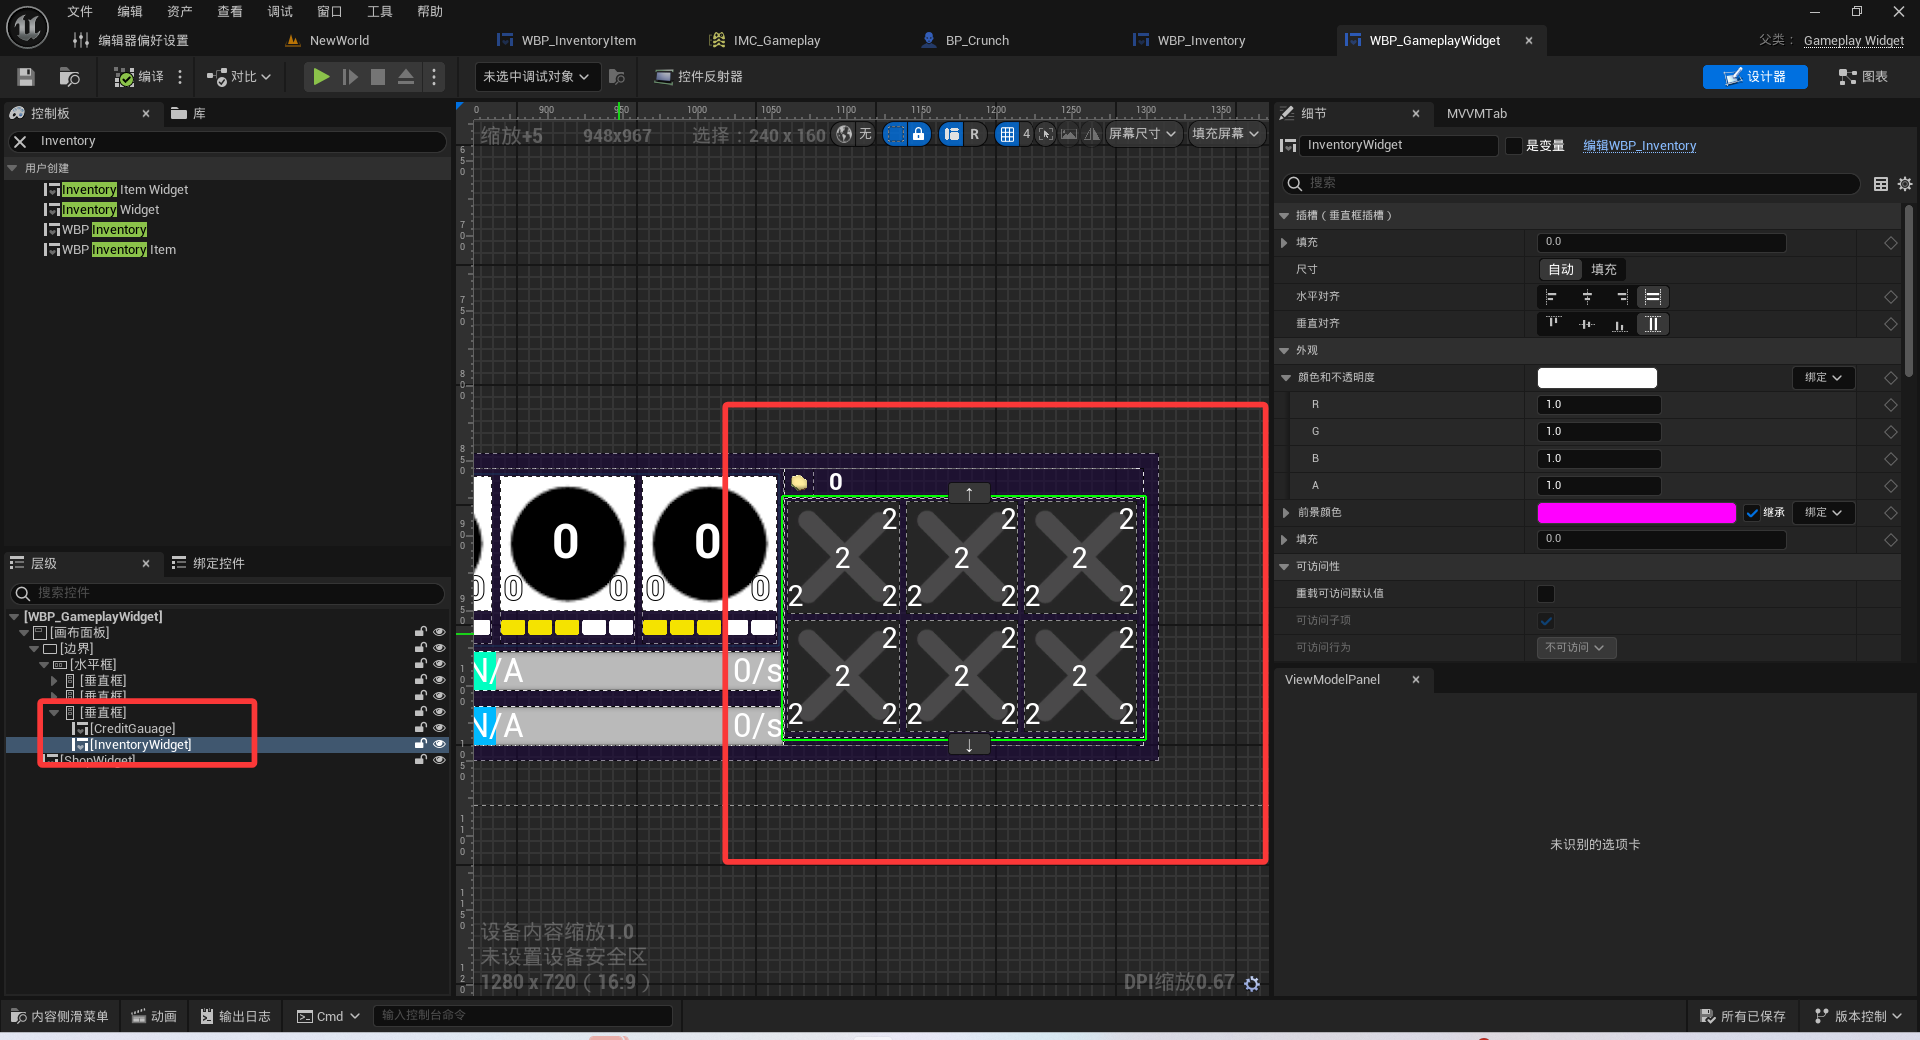This screenshot has height=1040, width=1920.
Task: Click the localization globe icon in viewport toolbar
Action: coord(845,134)
